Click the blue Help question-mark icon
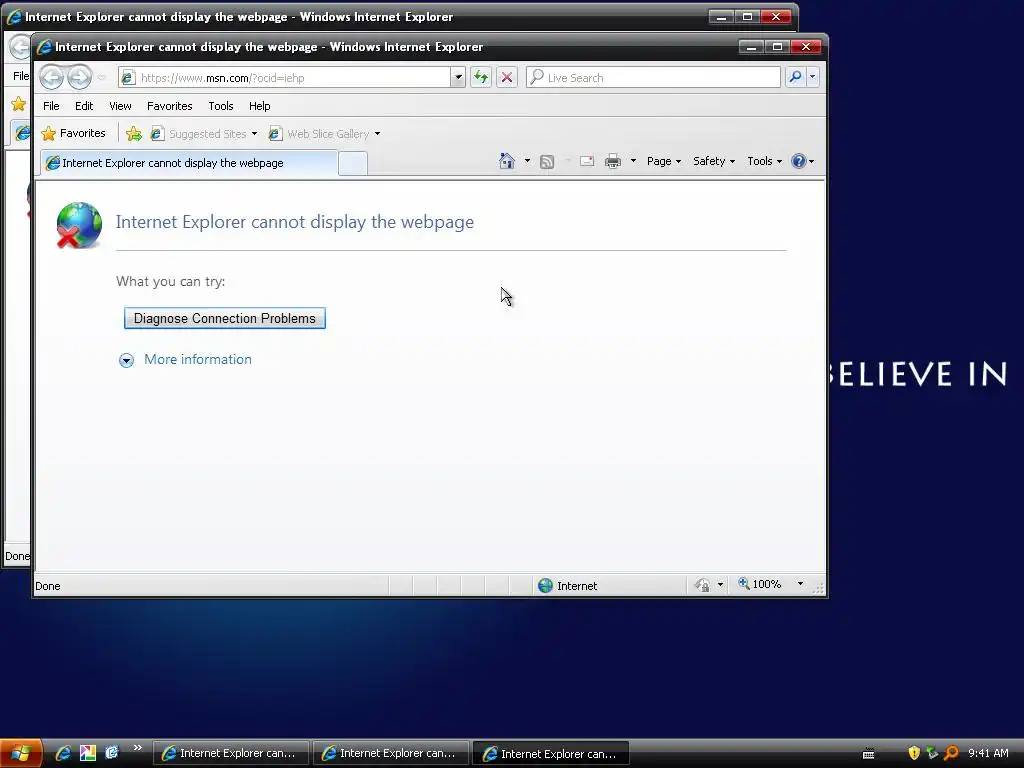Viewport: 1024px width, 768px height. [798, 161]
